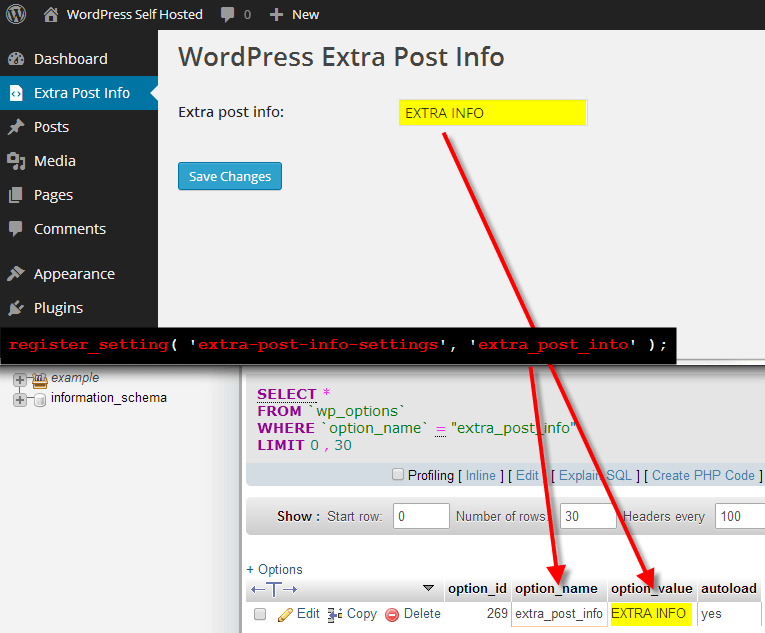
Task: Click the EXTRA INFO option_value cell
Action: 651,614
